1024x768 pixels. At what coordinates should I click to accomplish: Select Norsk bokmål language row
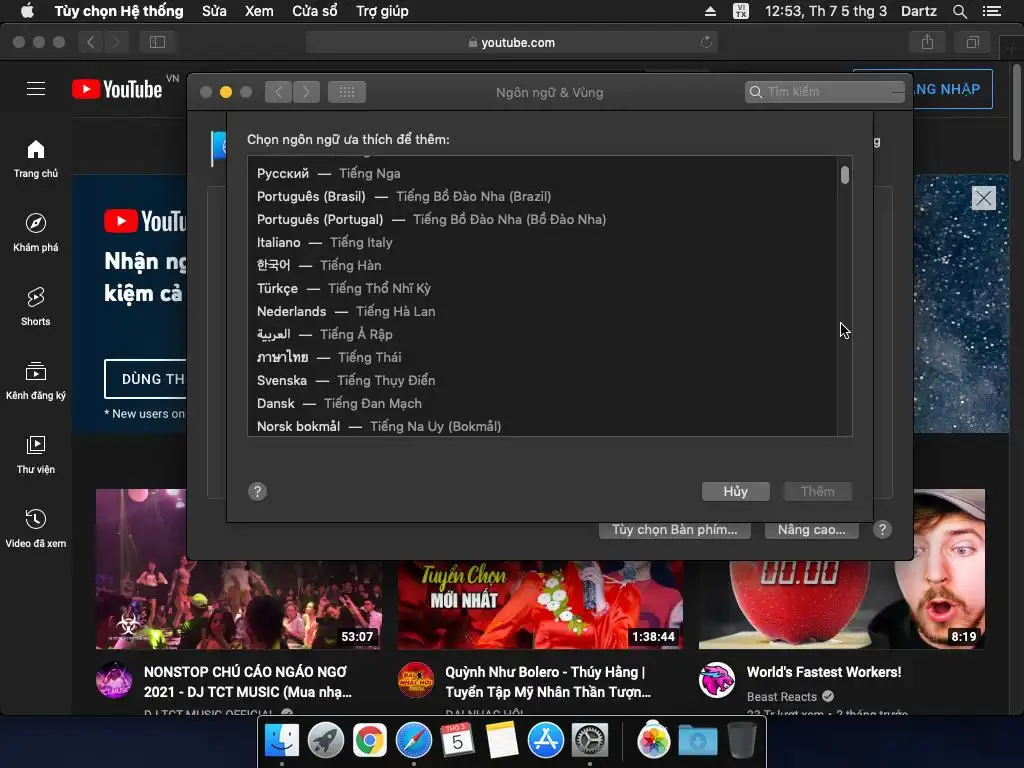coord(542,426)
